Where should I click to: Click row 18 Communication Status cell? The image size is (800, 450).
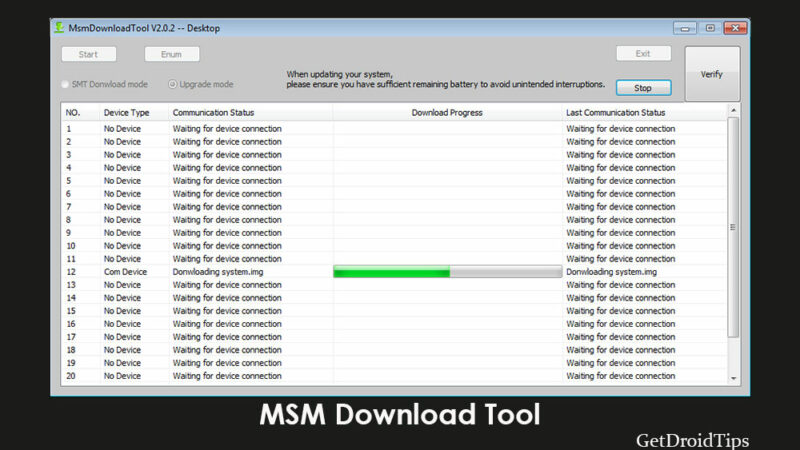[227, 350]
